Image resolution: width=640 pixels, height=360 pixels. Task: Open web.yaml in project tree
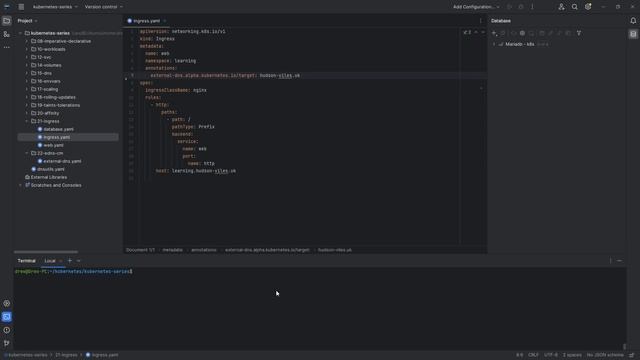pyautogui.click(x=53, y=145)
